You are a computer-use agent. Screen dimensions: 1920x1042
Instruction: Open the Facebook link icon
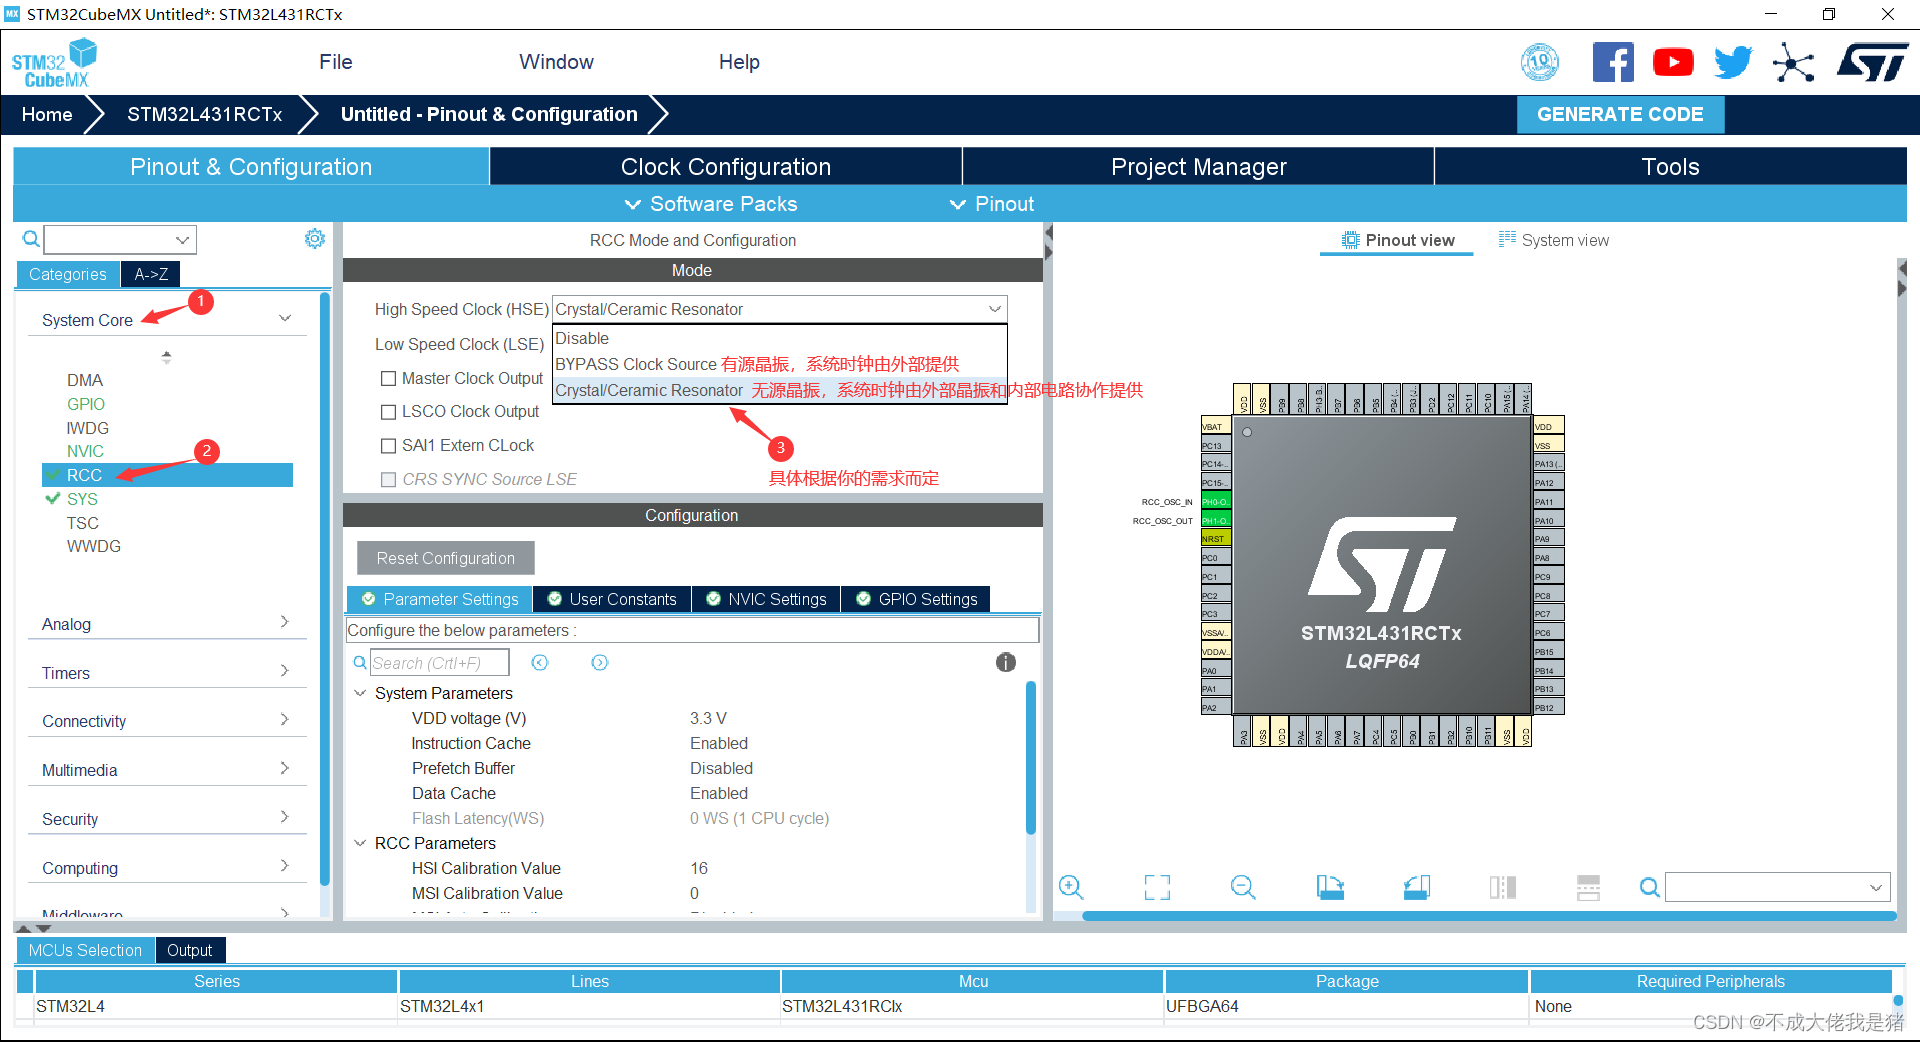pyautogui.click(x=1613, y=62)
